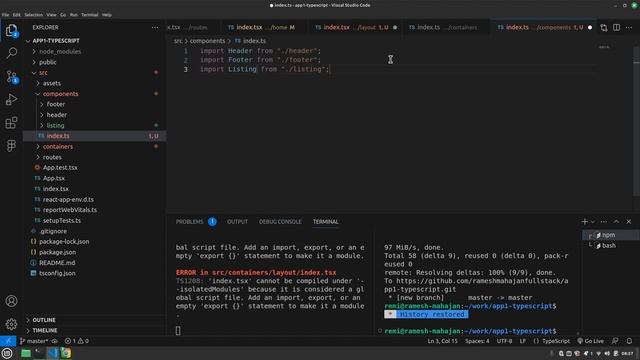Switch to the Problems panel tab
Viewport: 640px width, 360px height.
point(189,222)
